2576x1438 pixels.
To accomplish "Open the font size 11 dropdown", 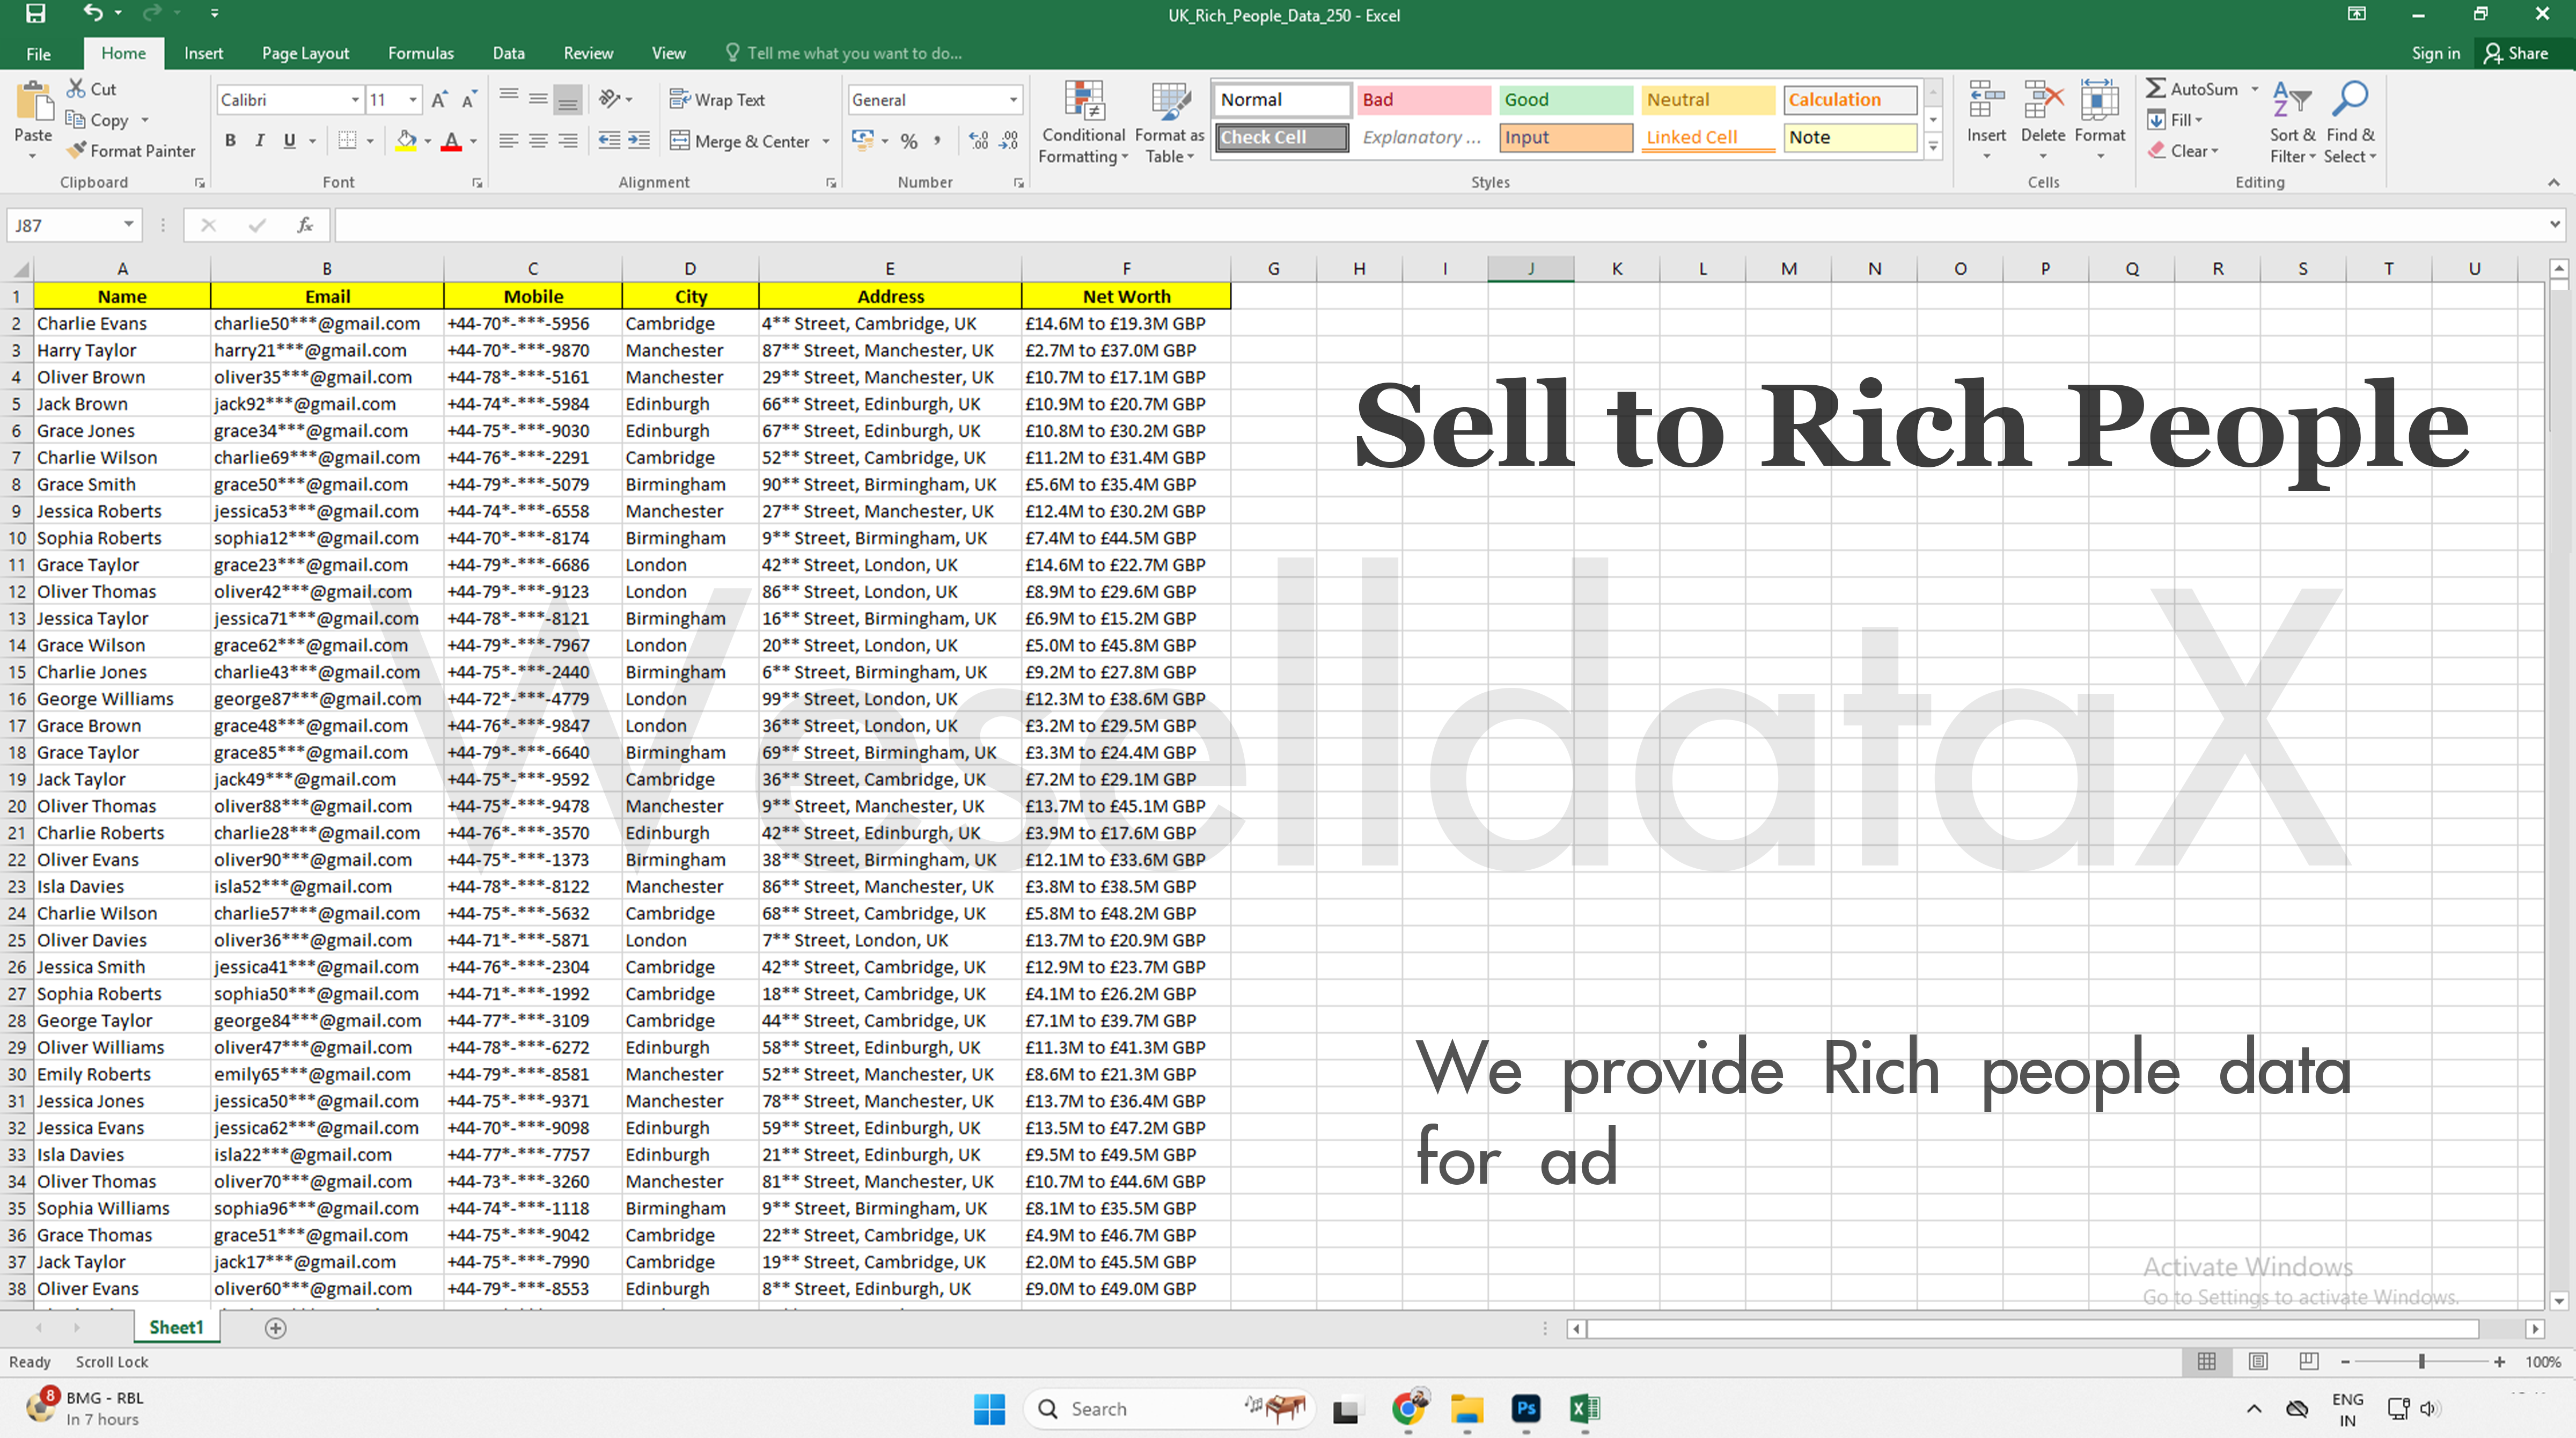I will coord(413,99).
